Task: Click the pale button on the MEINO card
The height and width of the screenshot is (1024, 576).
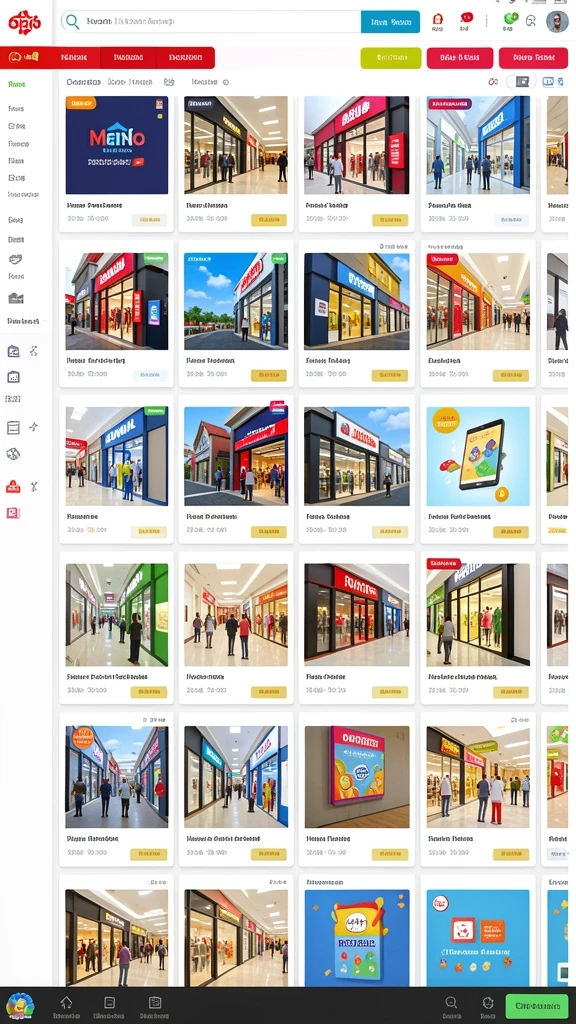Action: (149, 220)
